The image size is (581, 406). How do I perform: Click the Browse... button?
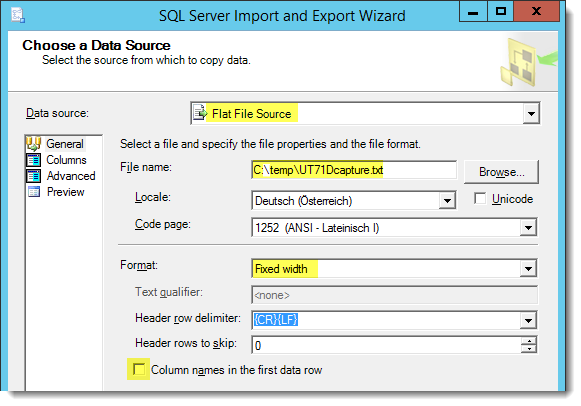coord(501,172)
